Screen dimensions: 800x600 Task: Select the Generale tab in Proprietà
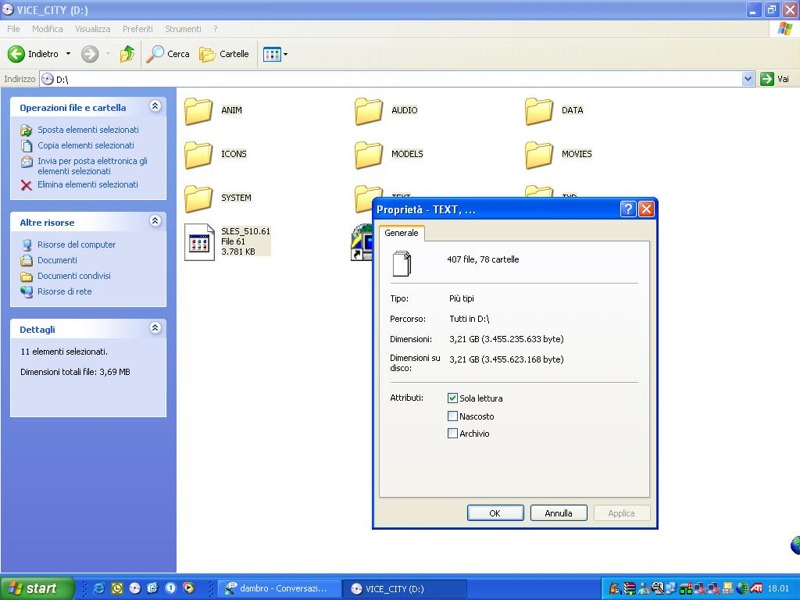402,233
